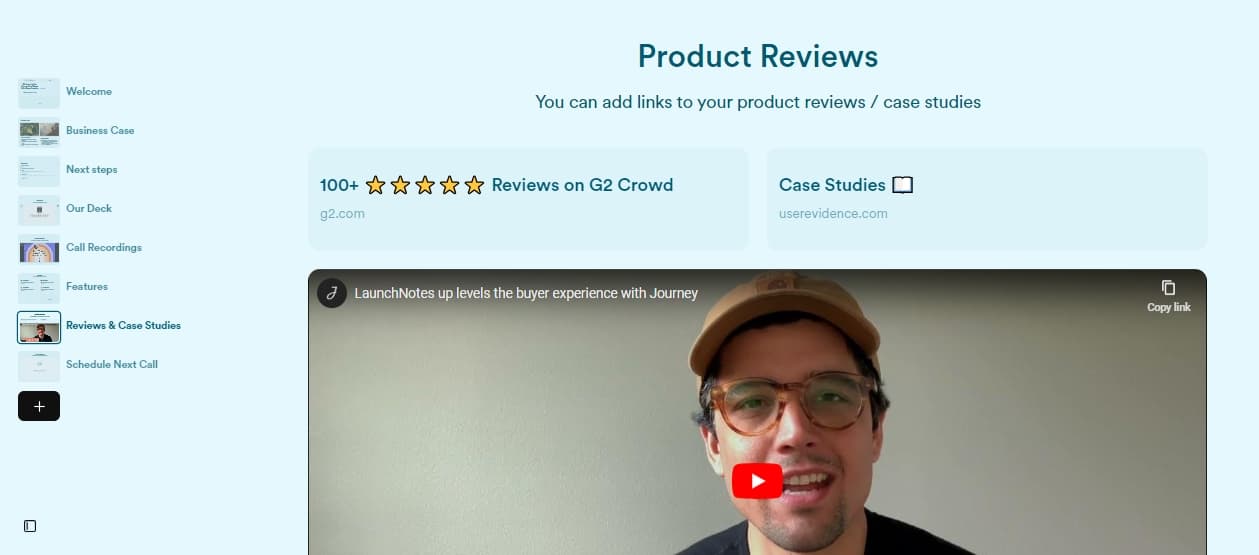This screenshot has height=555, width=1259.
Task: Click the Product Reviews heading
Action: tap(758, 56)
